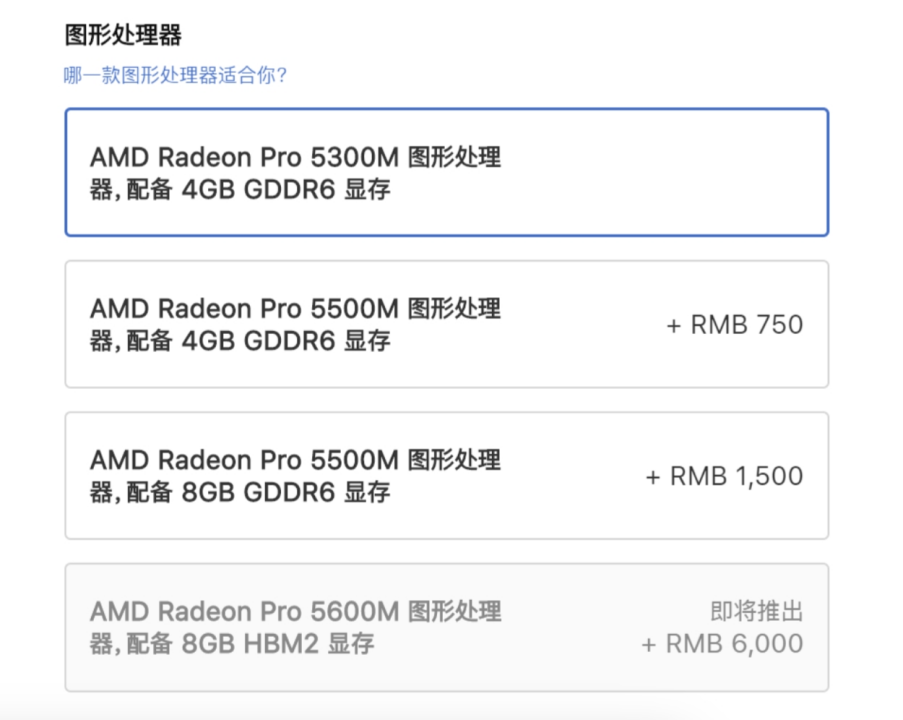Viewport: 903px width, 720px height.
Task: Click the '8GB GDDR6 显存' memory text
Action: tap(286, 492)
